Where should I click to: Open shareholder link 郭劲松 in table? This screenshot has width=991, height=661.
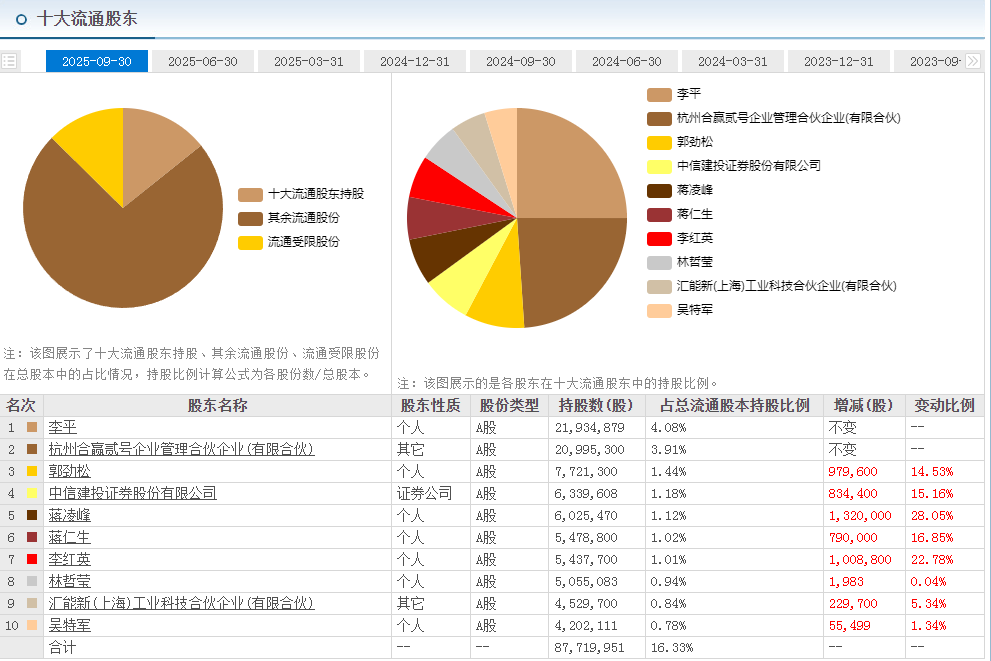70,471
